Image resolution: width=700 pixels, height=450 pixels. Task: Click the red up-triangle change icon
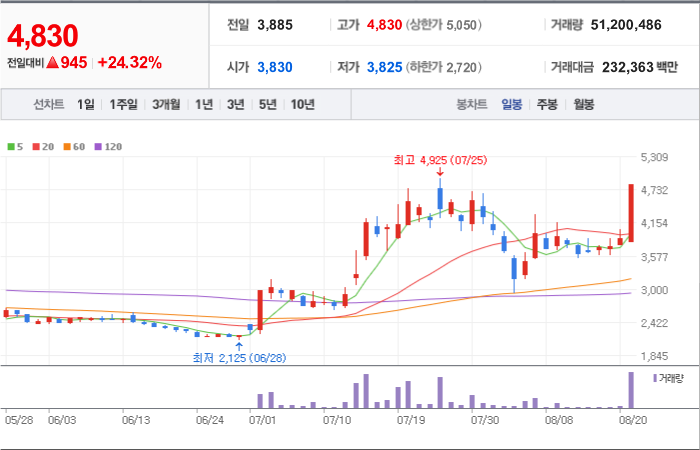pos(52,63)
